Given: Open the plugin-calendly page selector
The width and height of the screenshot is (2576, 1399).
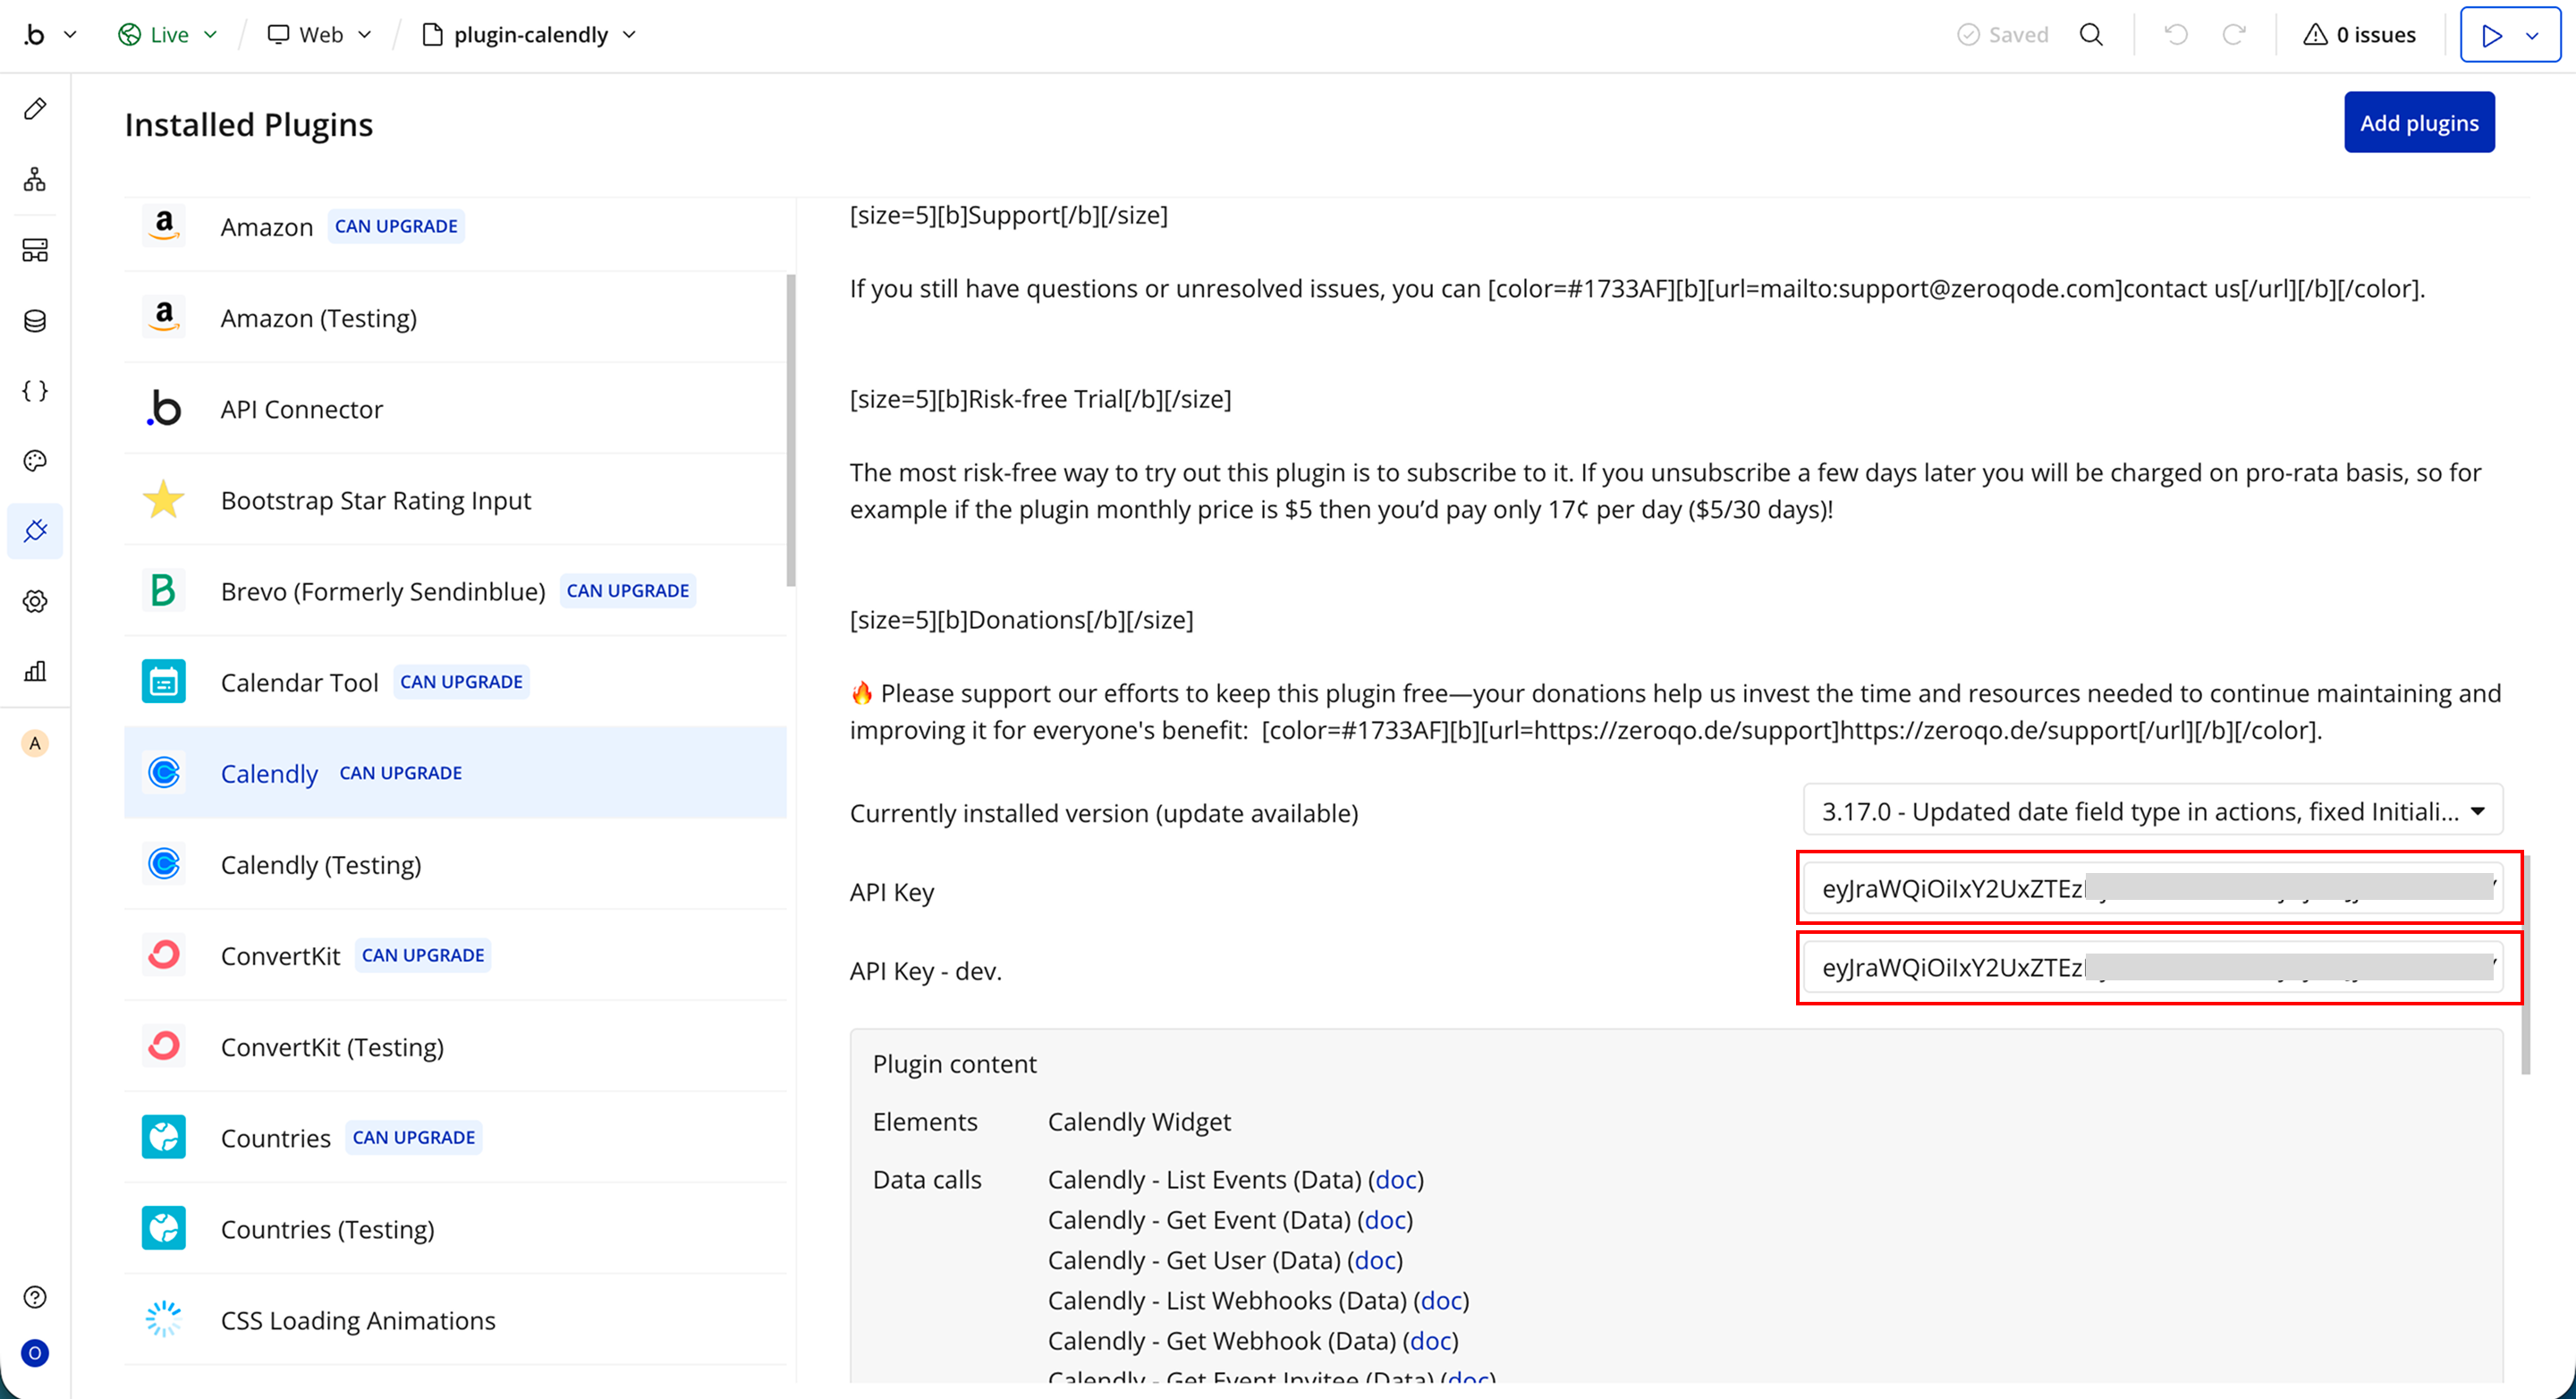Looking at the screenshot, I should click(x=530, y=35).
